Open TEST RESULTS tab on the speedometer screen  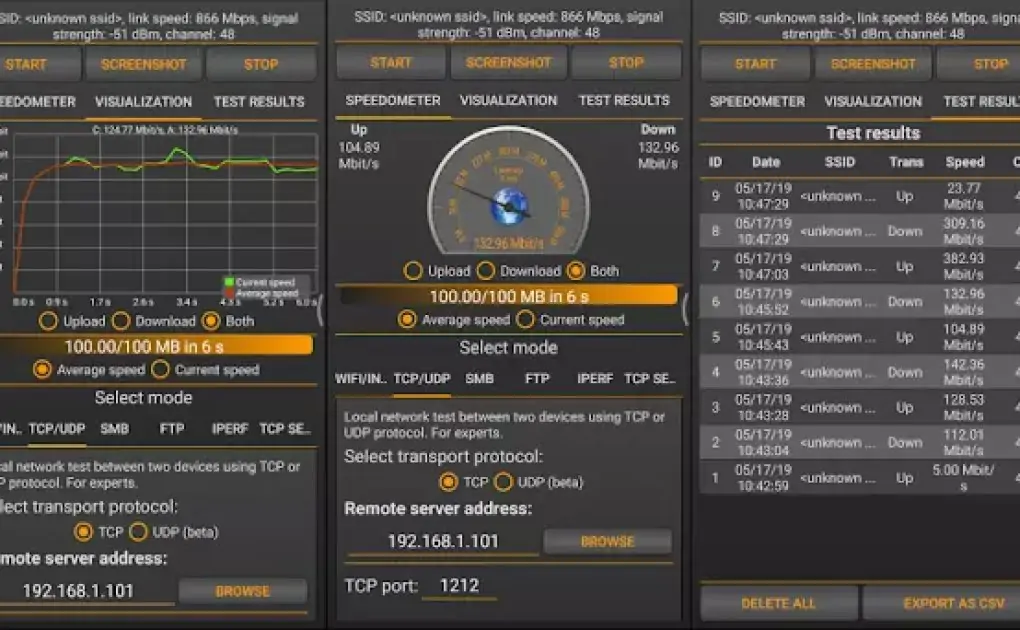click(x=624, y=100)
